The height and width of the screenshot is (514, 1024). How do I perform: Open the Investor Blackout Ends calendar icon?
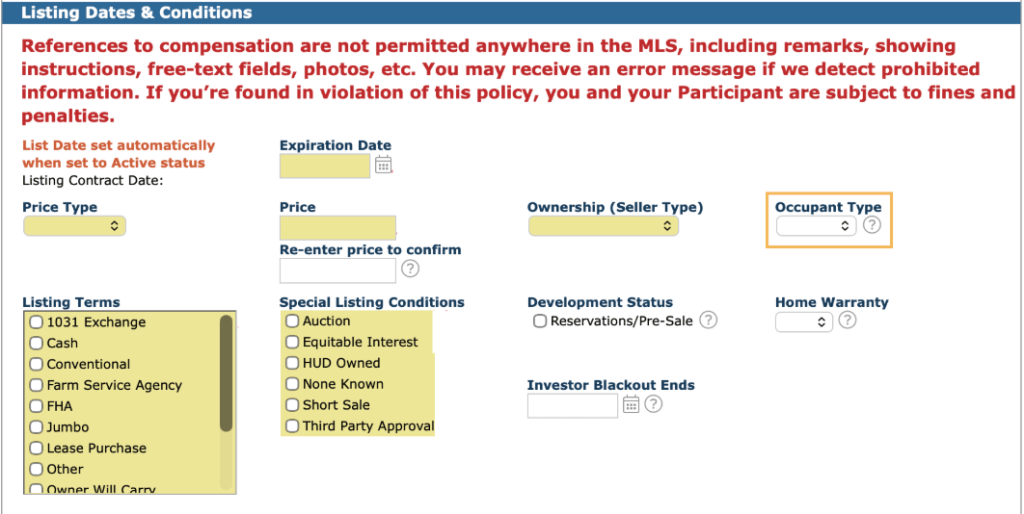(631, 404)
